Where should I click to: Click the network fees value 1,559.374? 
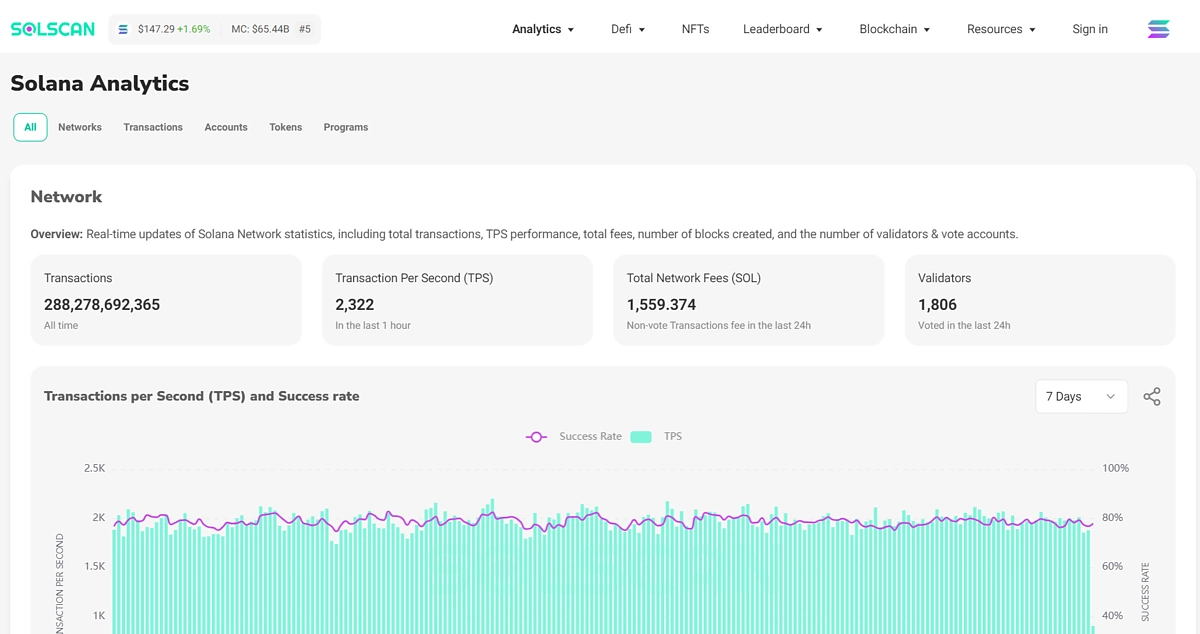click(661, 305)
